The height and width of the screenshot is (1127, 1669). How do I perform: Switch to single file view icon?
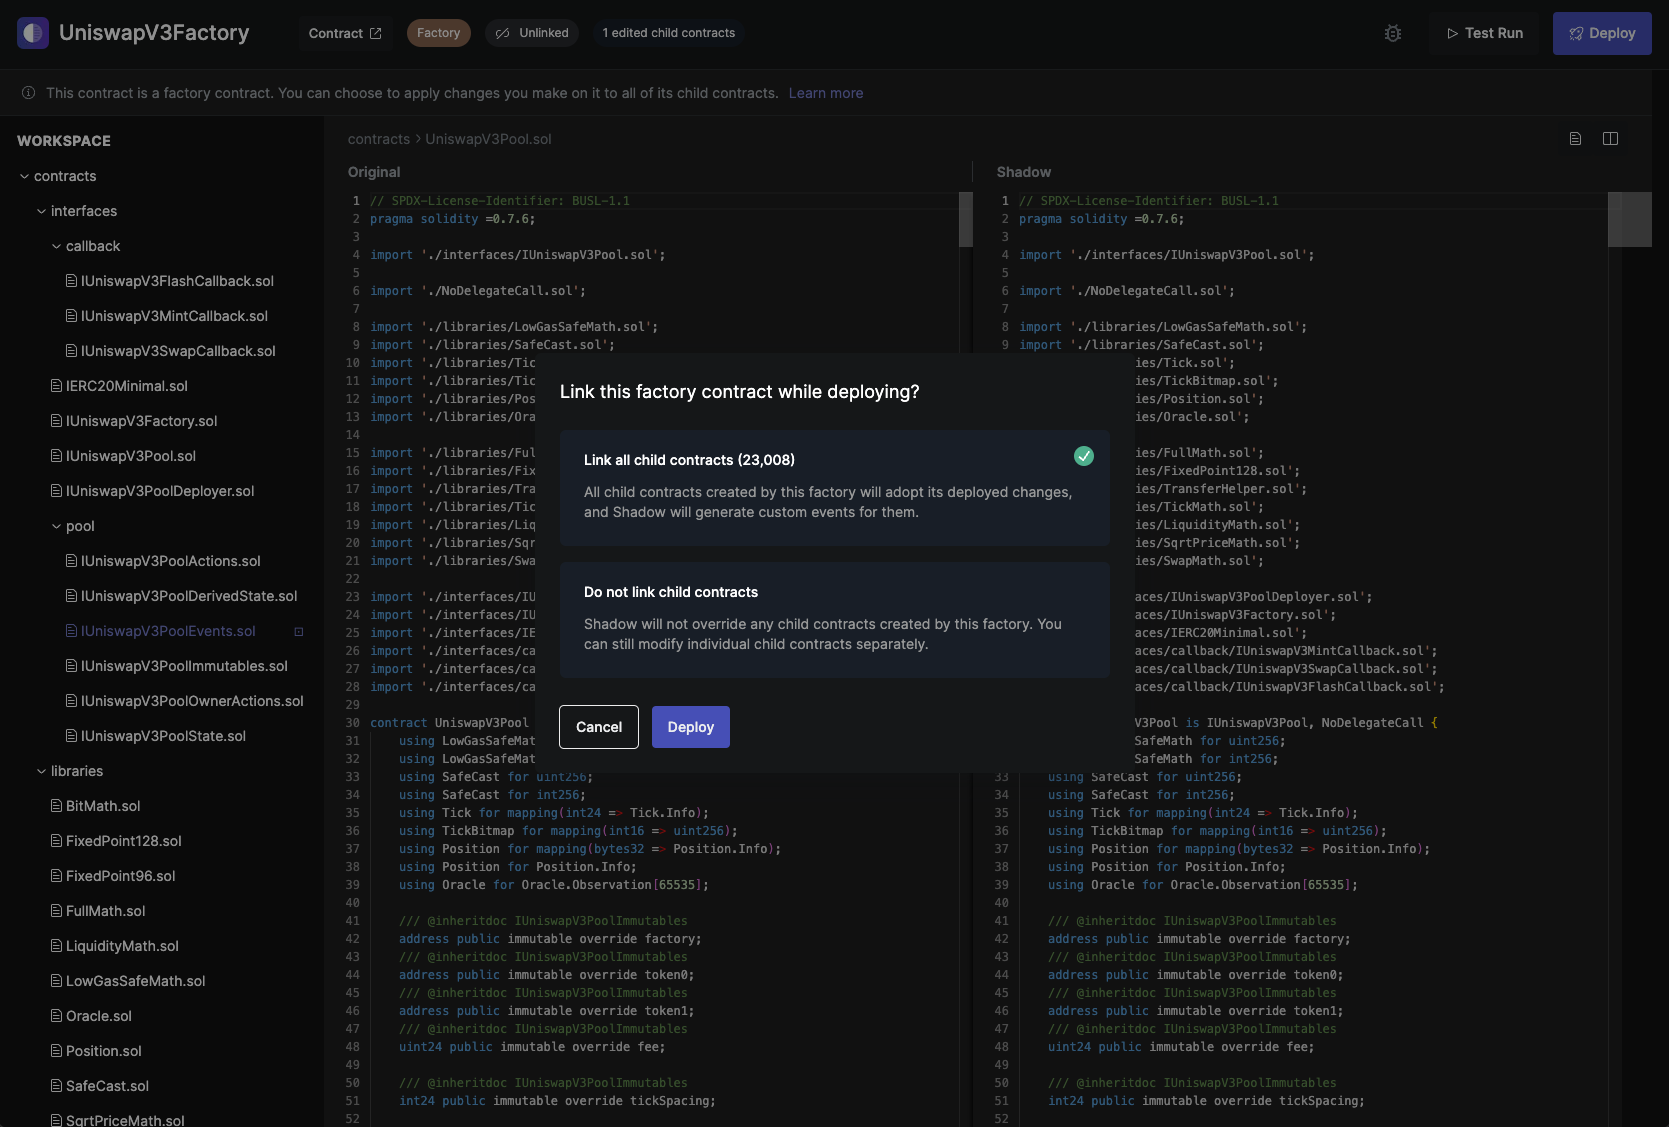click(x=1575, y=139)
